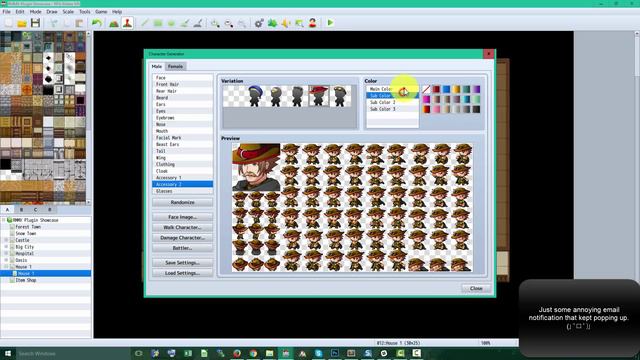The image size is (640, 360).
Task: Select the Male tab
Action: point(157,67)
